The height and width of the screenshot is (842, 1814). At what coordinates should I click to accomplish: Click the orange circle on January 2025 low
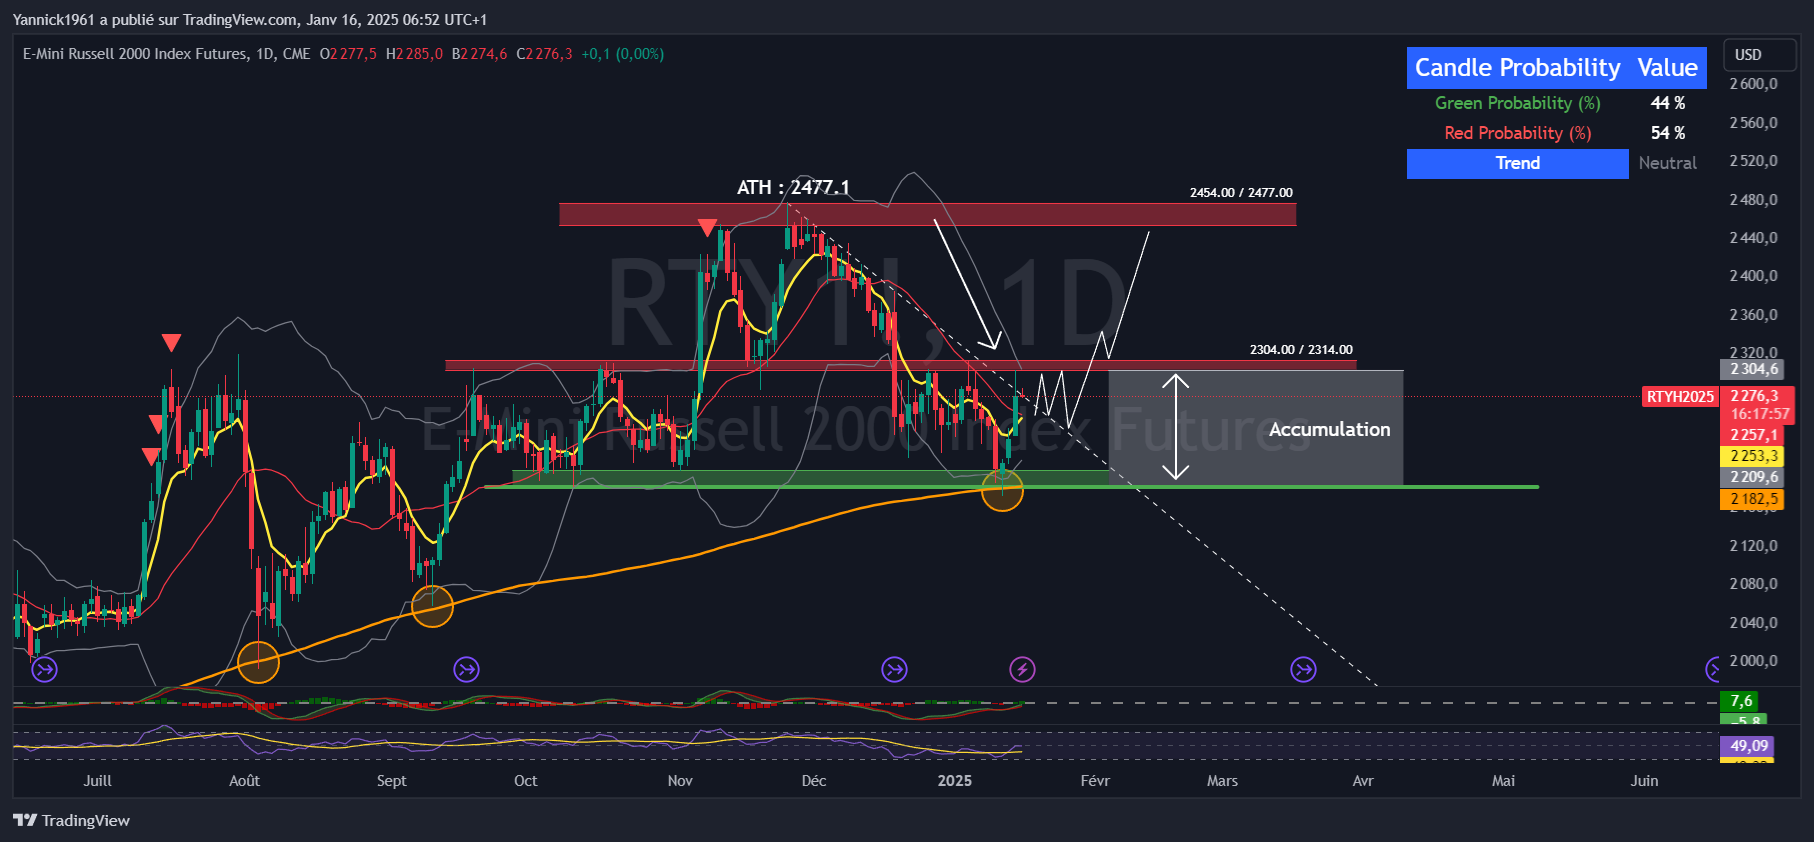pyautogui.click(x=1002, y=490)
